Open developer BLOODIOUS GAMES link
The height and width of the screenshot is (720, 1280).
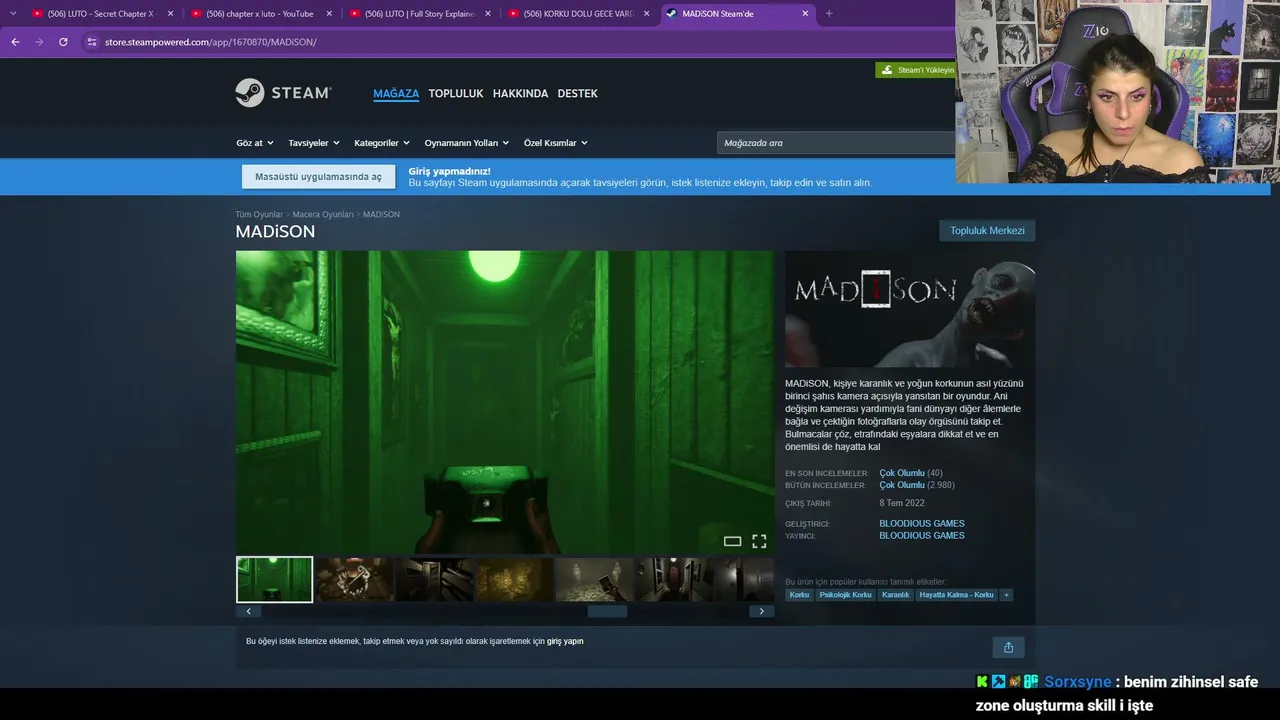click(x=922, y=523)
